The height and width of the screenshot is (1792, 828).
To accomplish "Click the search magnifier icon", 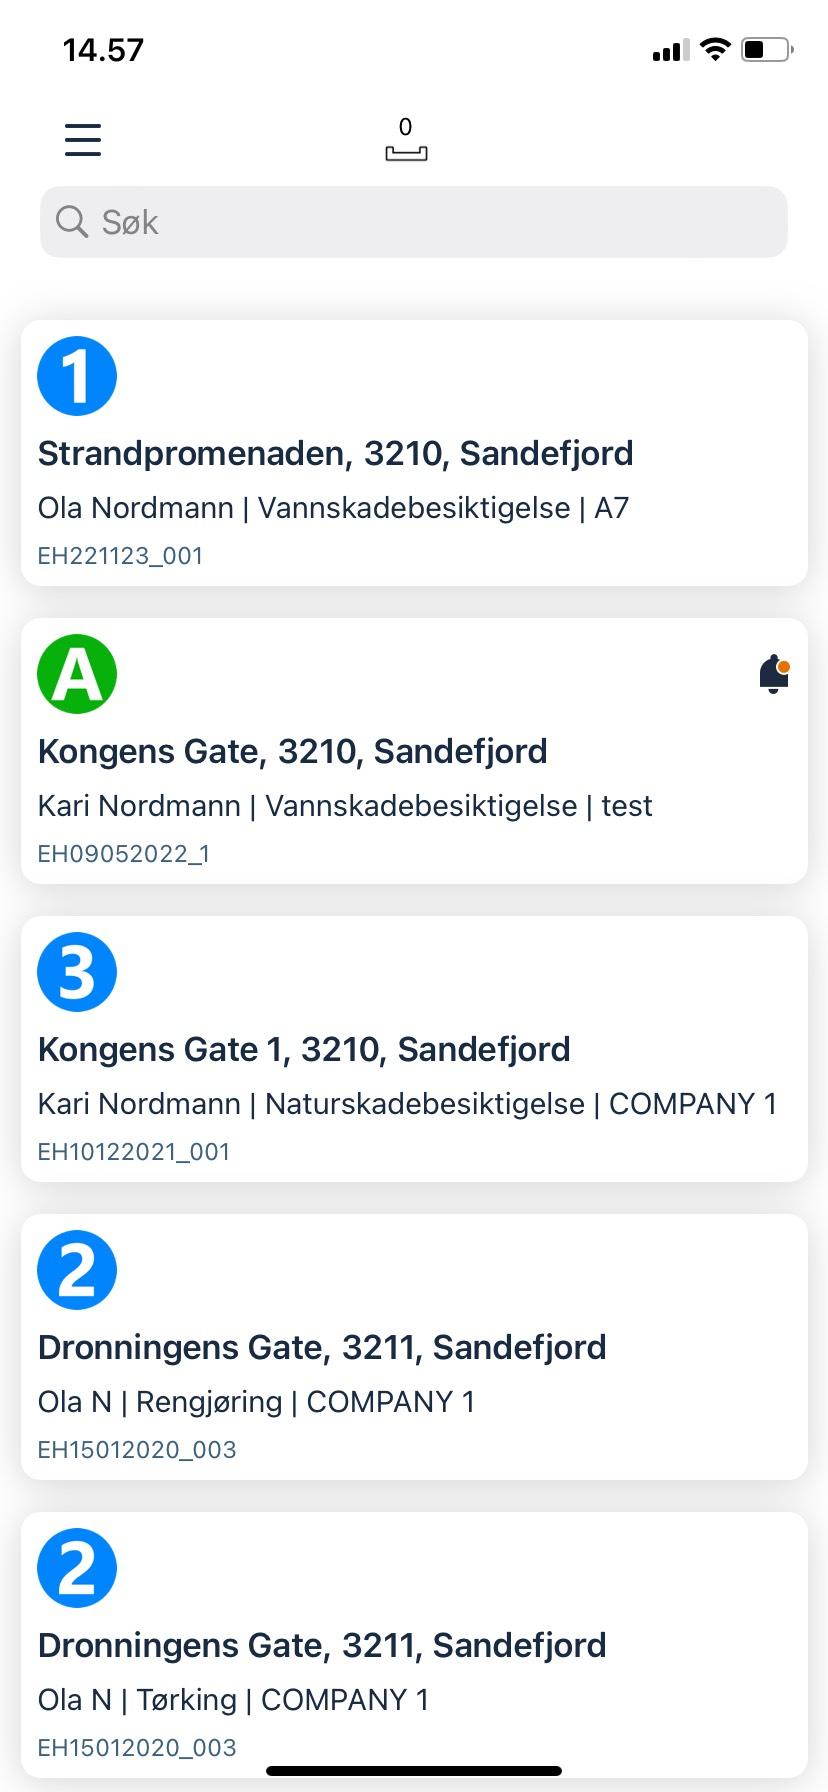I will [72, 222].
